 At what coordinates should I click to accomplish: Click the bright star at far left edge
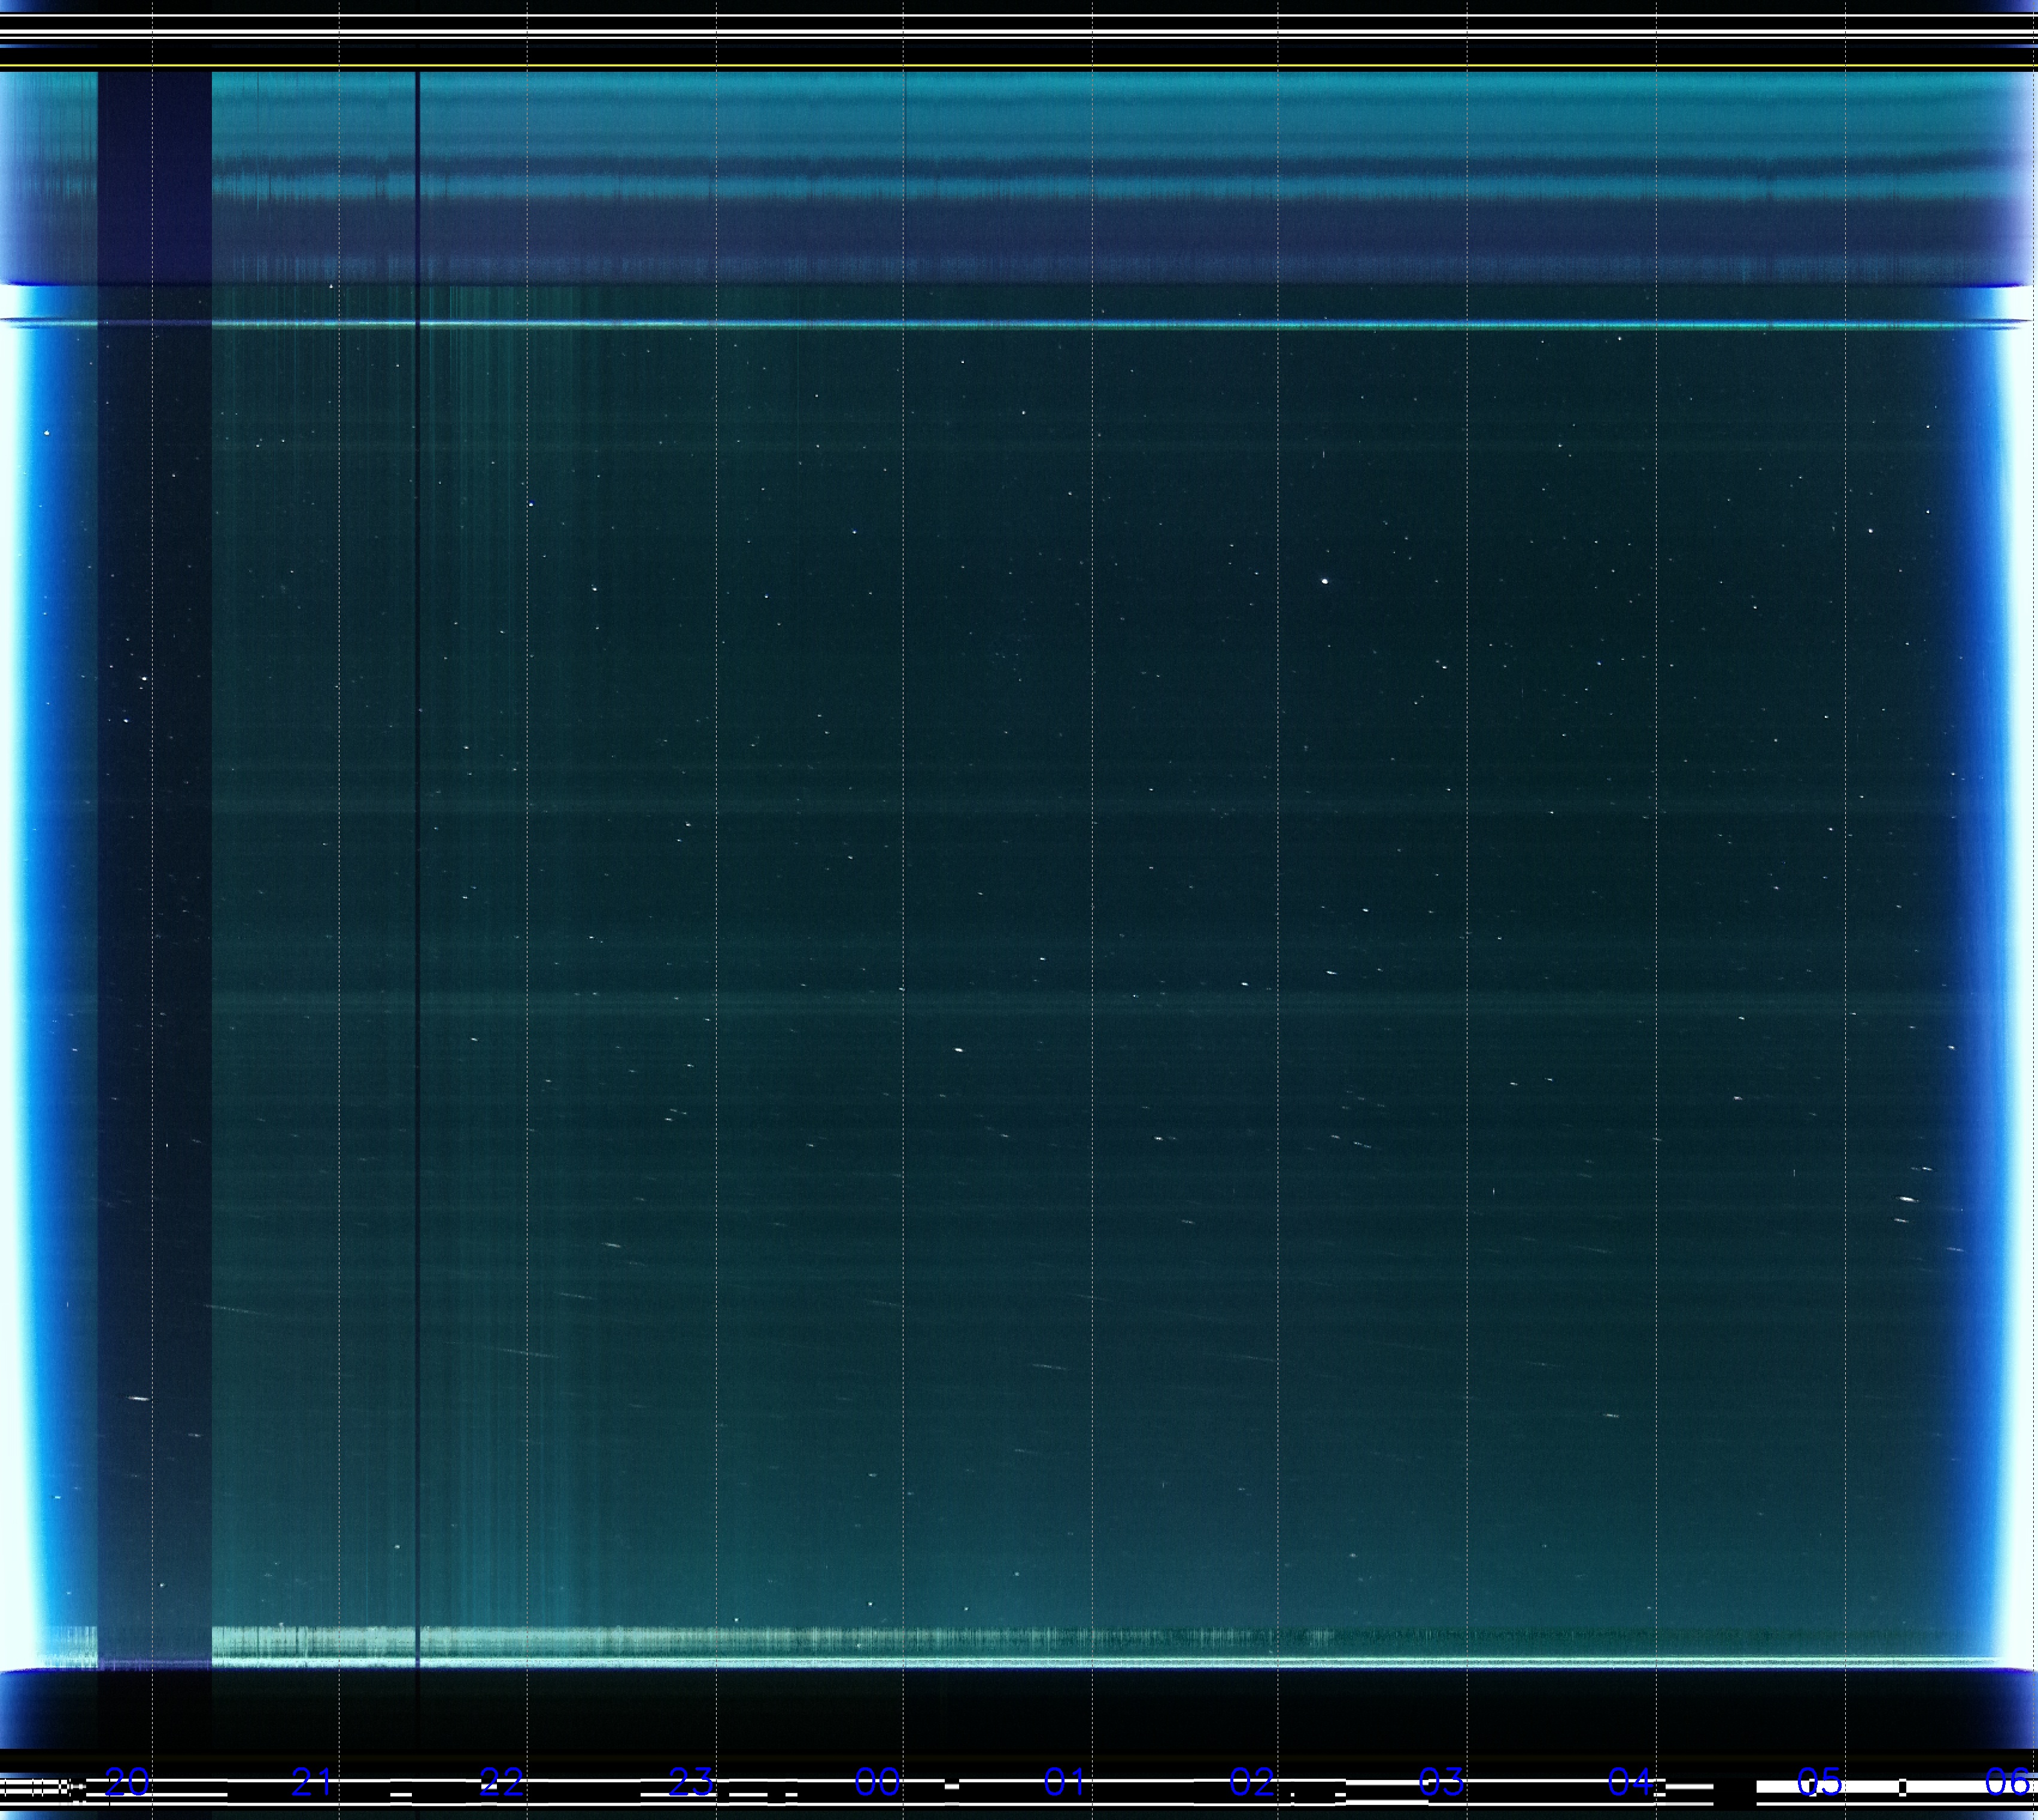[47, 433]
